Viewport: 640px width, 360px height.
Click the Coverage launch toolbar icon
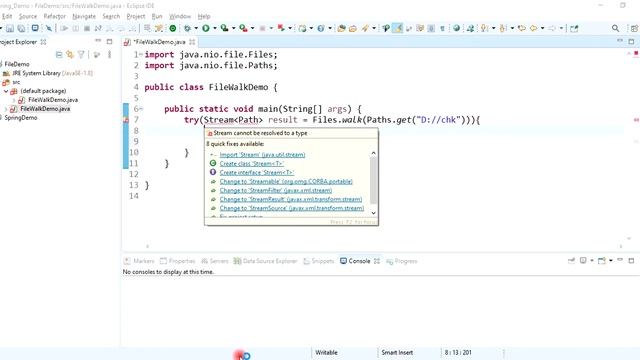(x=224, y=28)
